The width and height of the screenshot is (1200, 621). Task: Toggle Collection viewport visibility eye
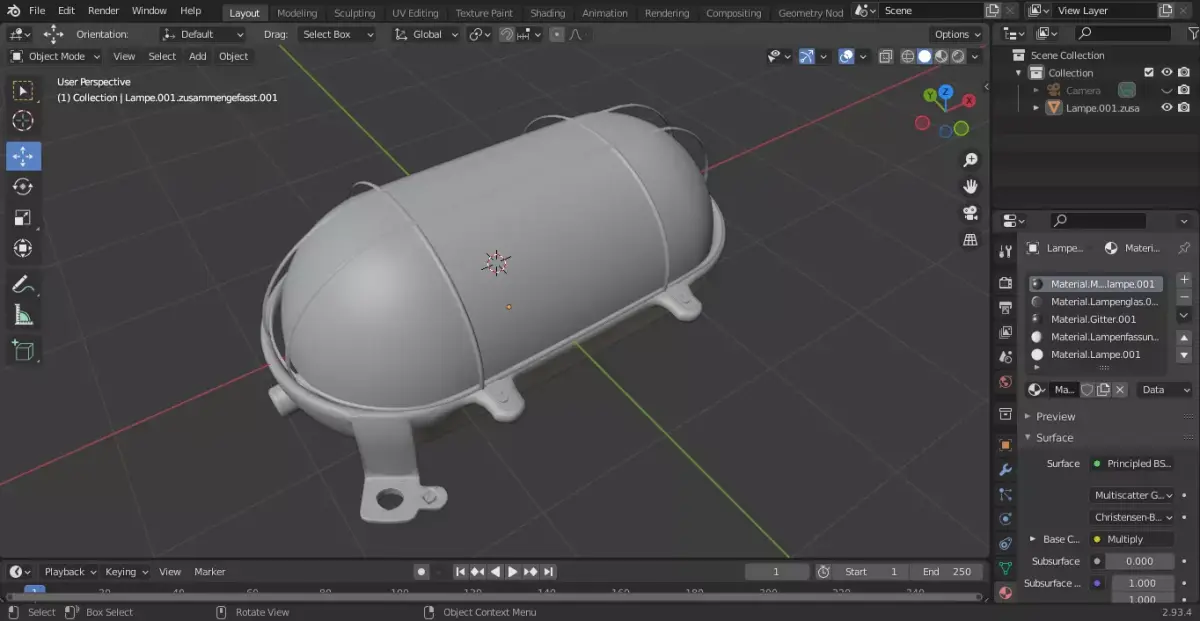click(1166, 72)
